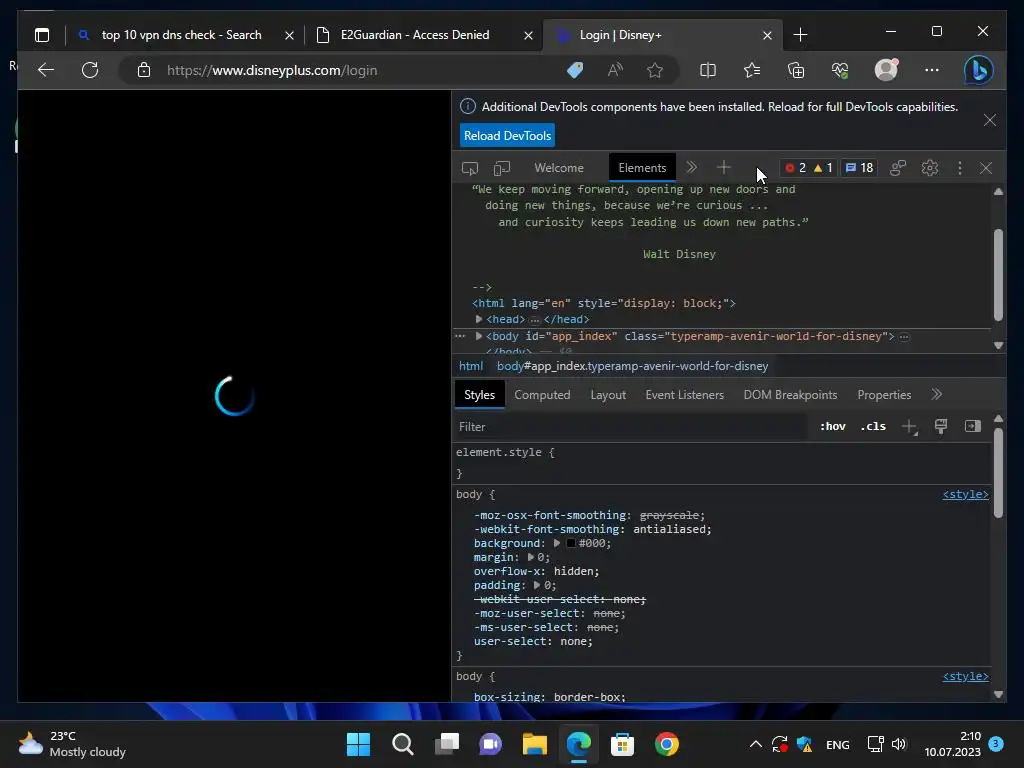
Task: Reload the Disney+ page
Action: 90,70
